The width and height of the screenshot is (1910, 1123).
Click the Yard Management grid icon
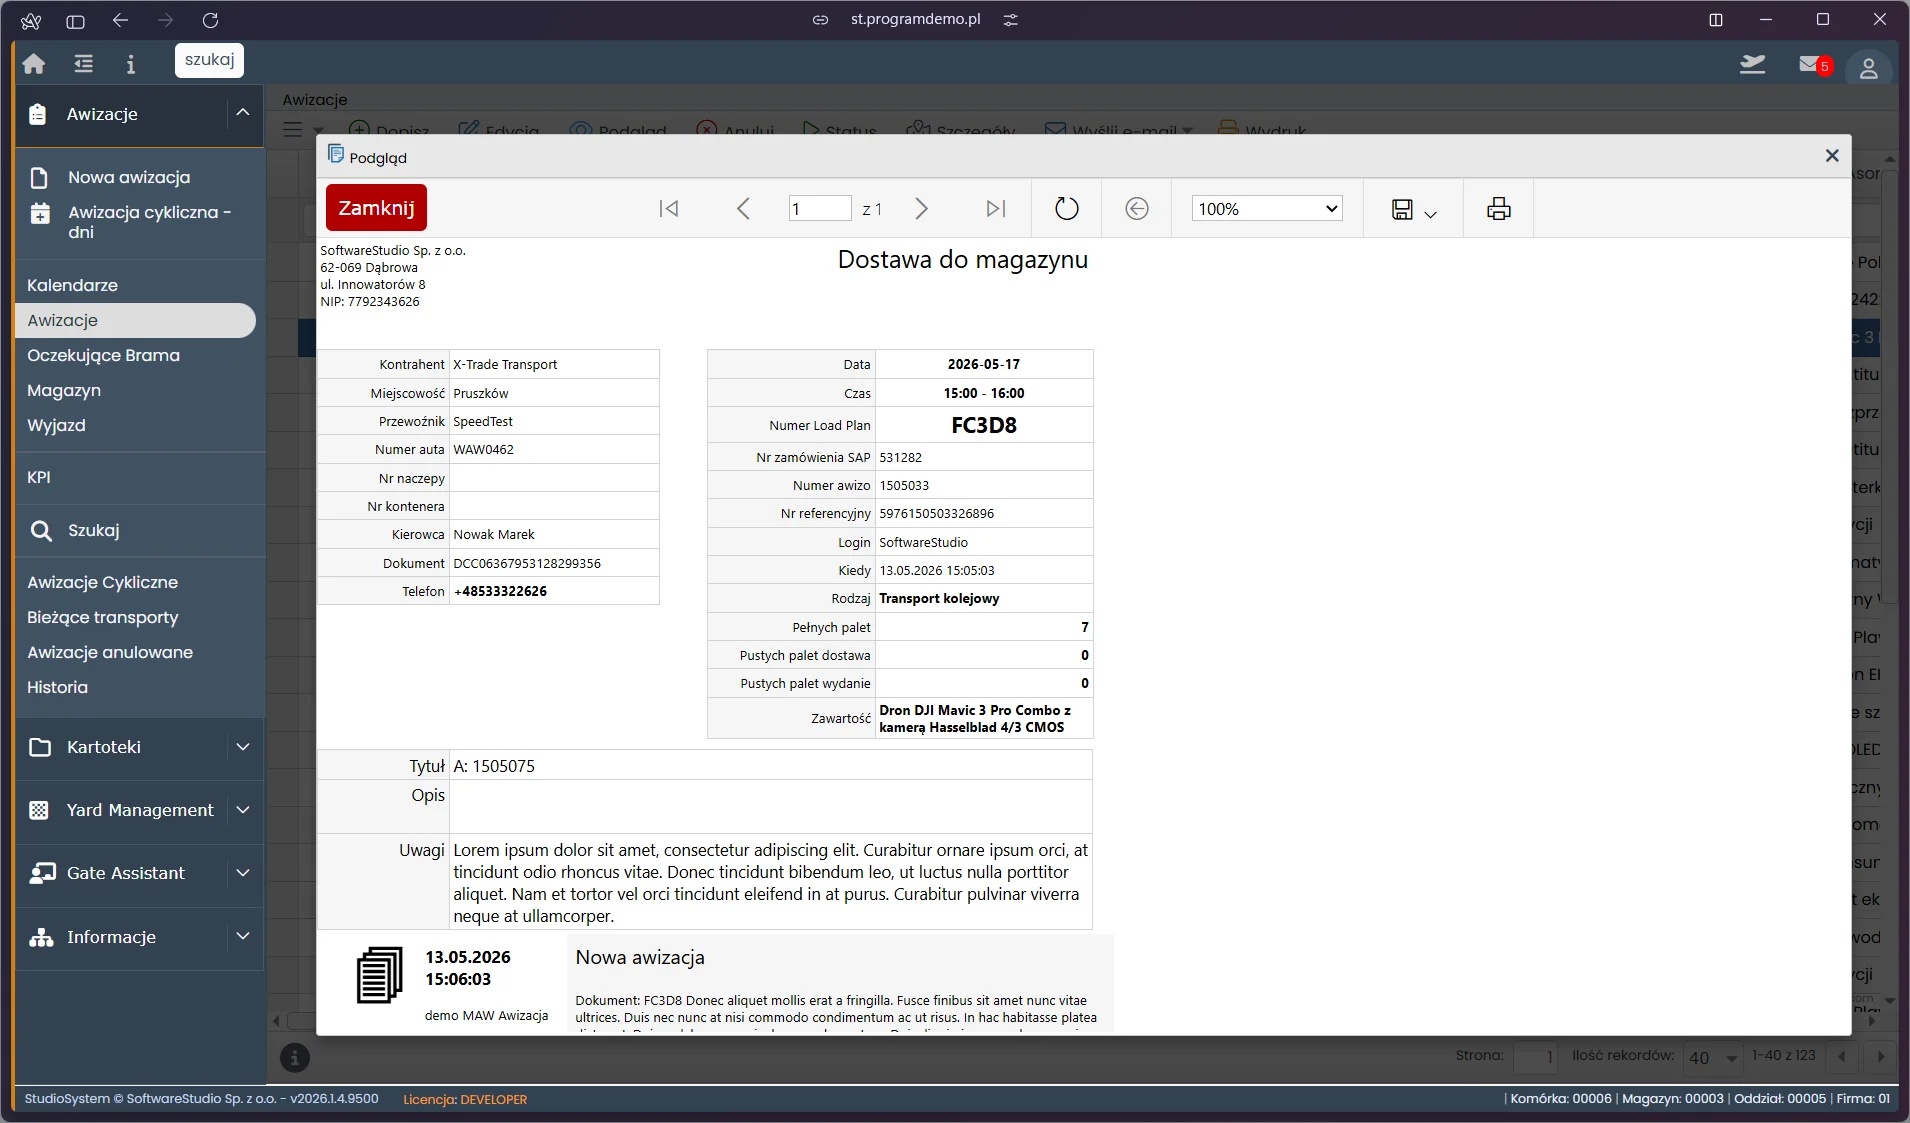39,810
